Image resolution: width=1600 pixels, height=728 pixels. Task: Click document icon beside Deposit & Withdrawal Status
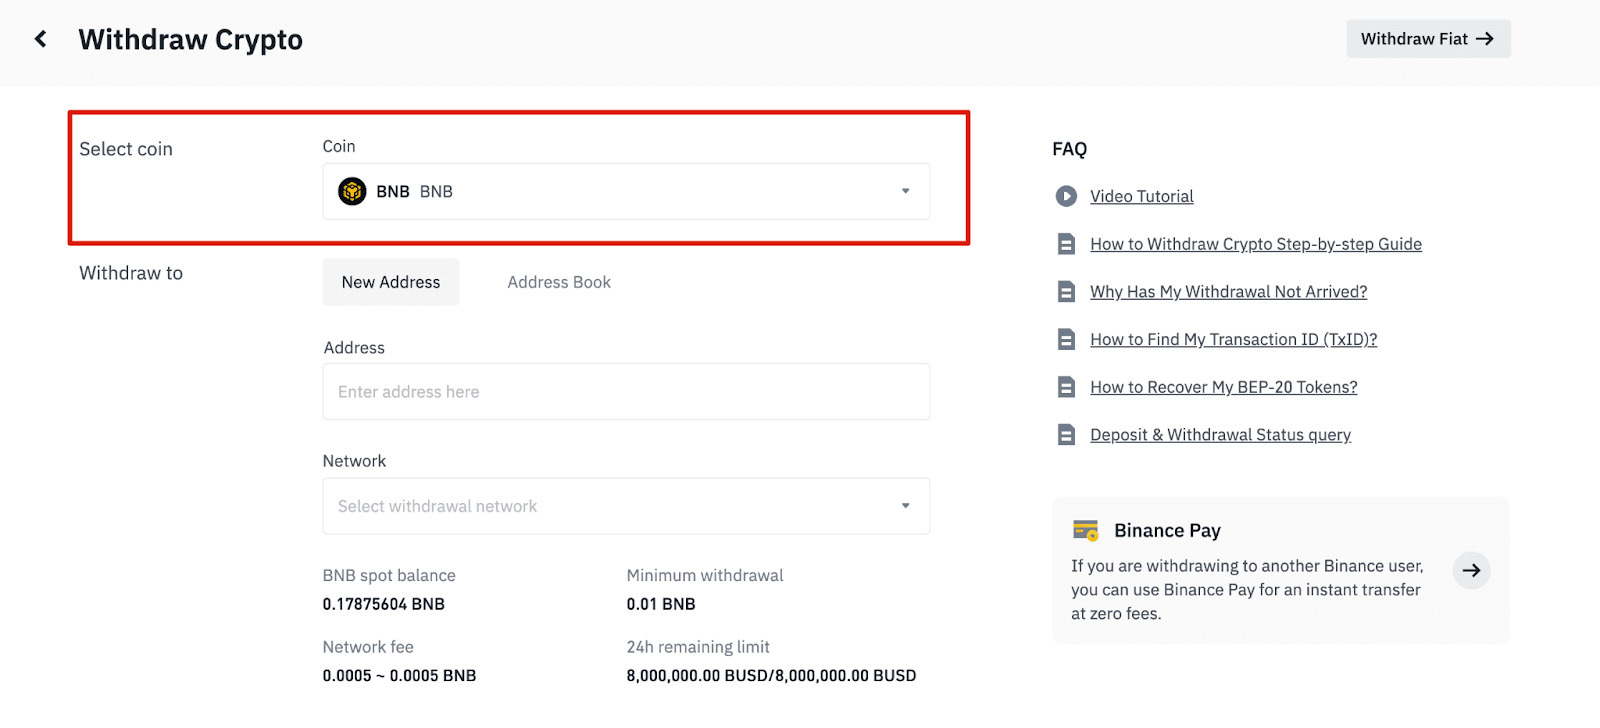tap(1066, 435)
